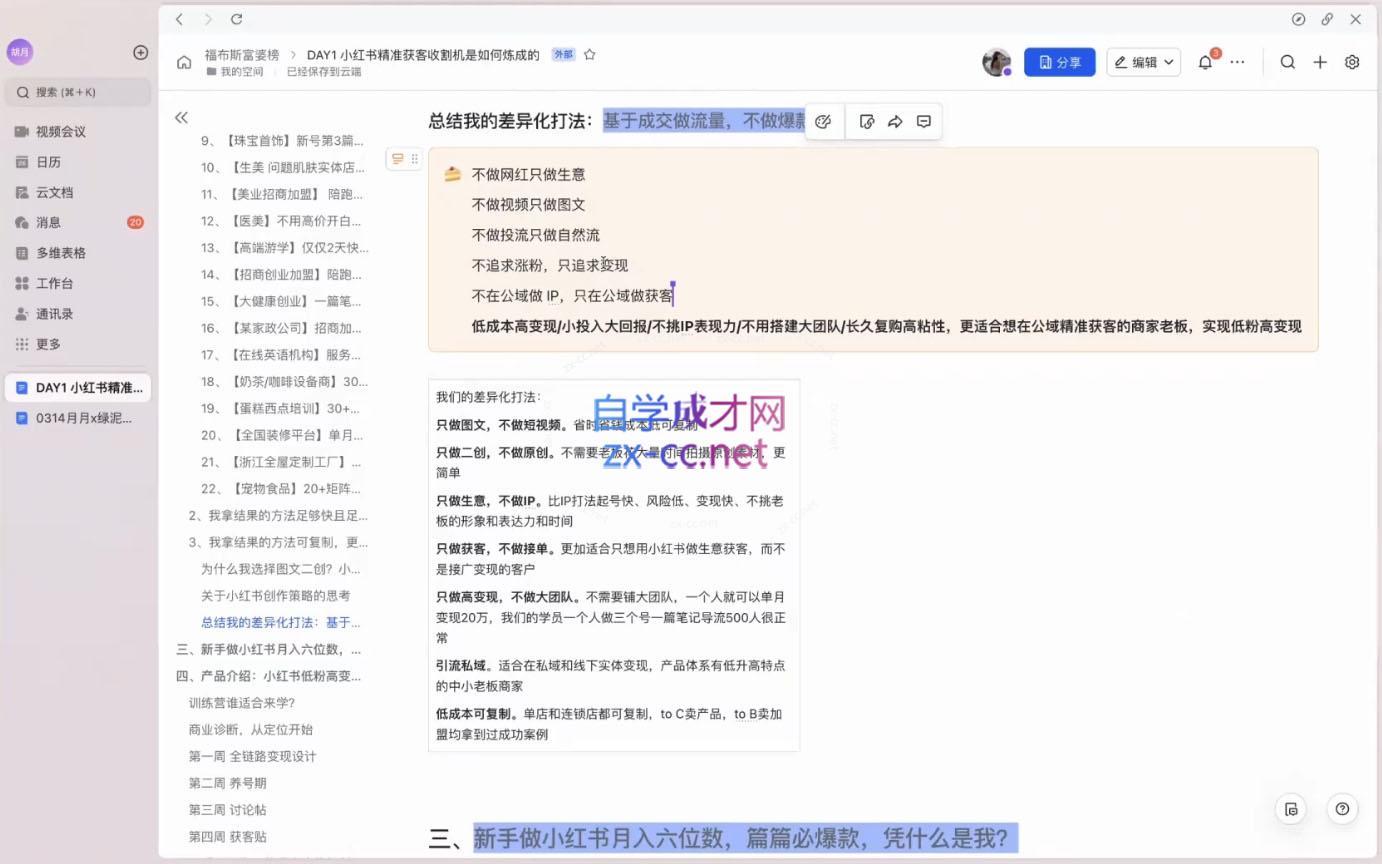Open the text highlight color palette

click(x=822, y=121)
